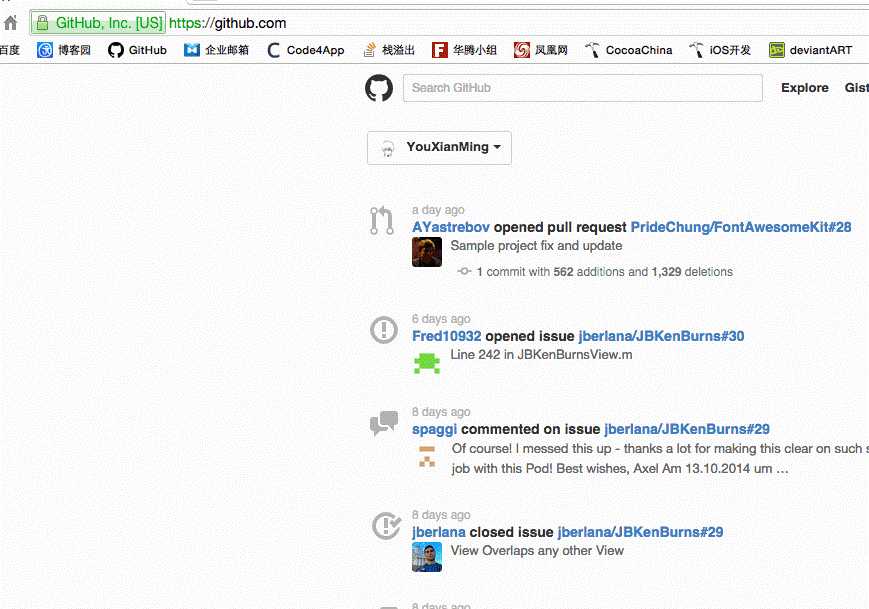The width and height of the screenshot is (869, 609).
Task: Open jberlana/JBKenBurns#29 in closed issue event
Action: coord(640,533)
